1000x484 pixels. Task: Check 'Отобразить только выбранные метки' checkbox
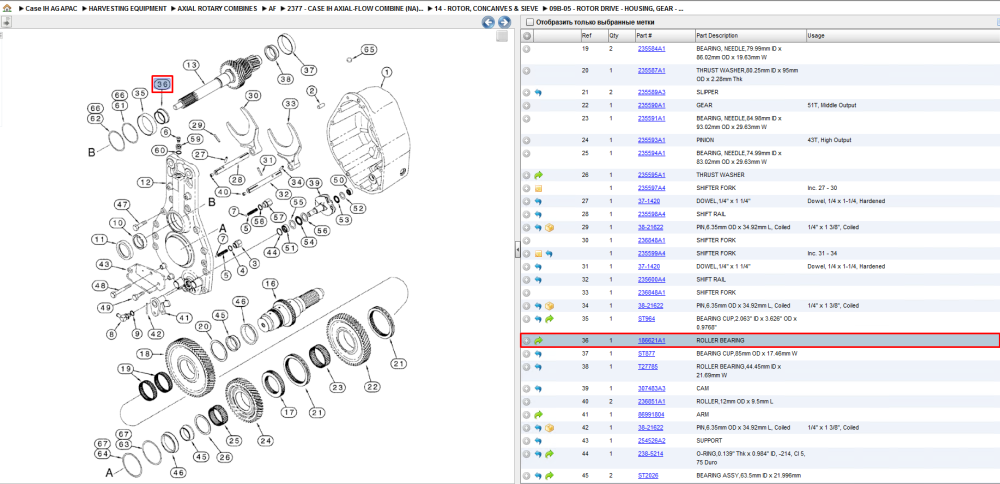(x=529, y=22)
